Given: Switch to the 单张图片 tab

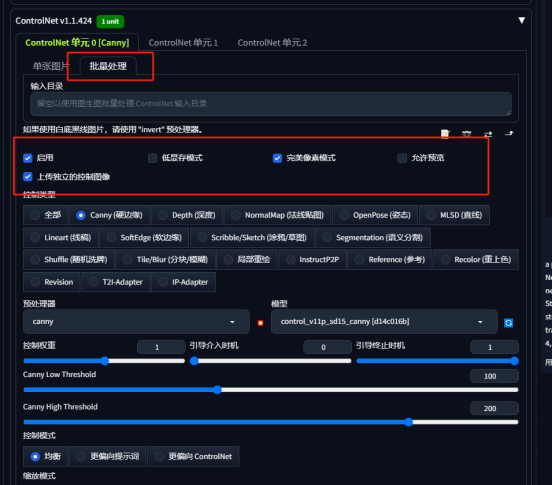Looking at the screenshot, I should tap(51, 66).
